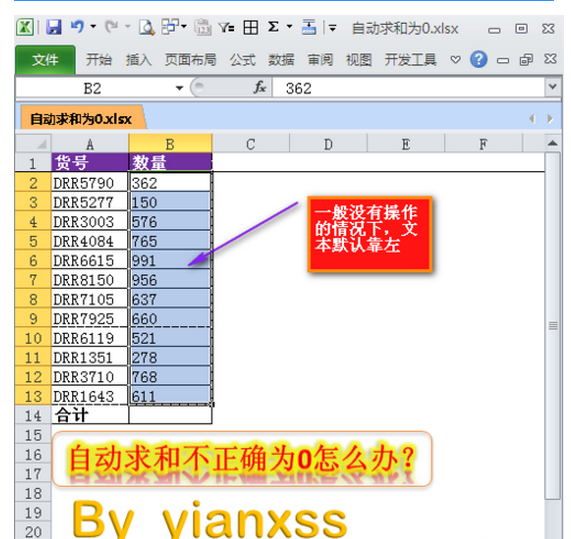The height and width of the screenshot is (539, 571).
Task: Click the Borders grid icon
Action: tap(251, 27)
